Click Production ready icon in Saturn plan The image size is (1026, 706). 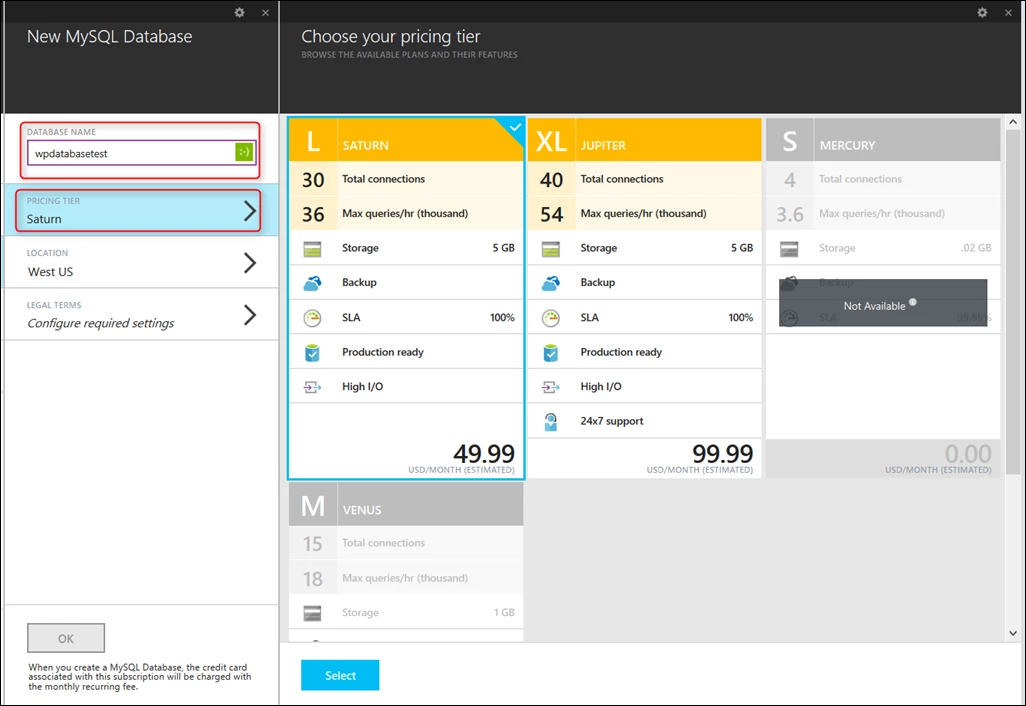point(313,353)
